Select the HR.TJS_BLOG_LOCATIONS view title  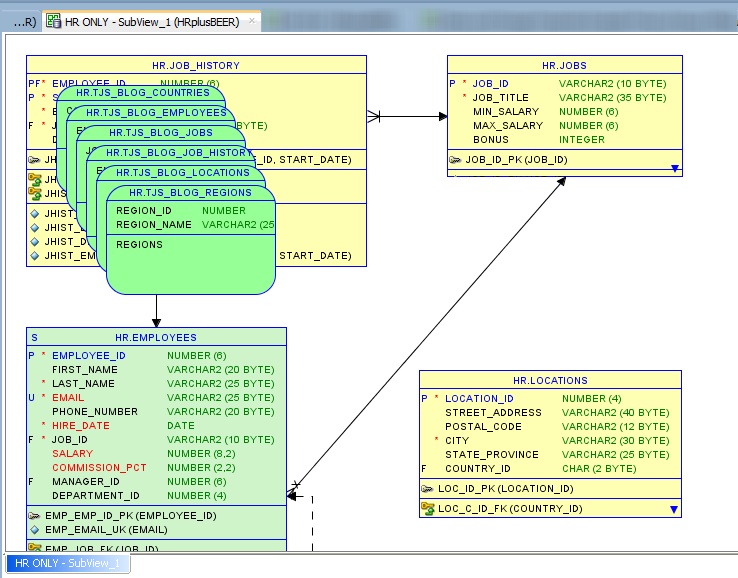point(183,173)
